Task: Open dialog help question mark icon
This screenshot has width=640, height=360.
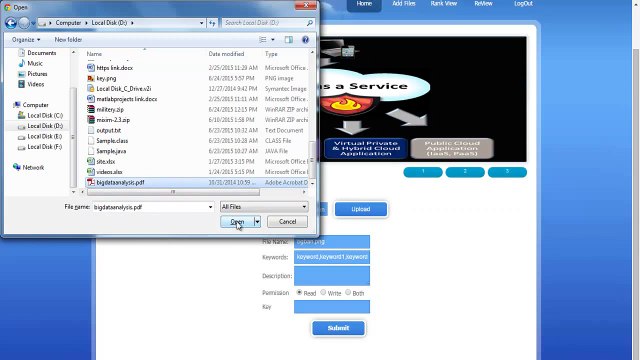Action: (x=305, y=40)
